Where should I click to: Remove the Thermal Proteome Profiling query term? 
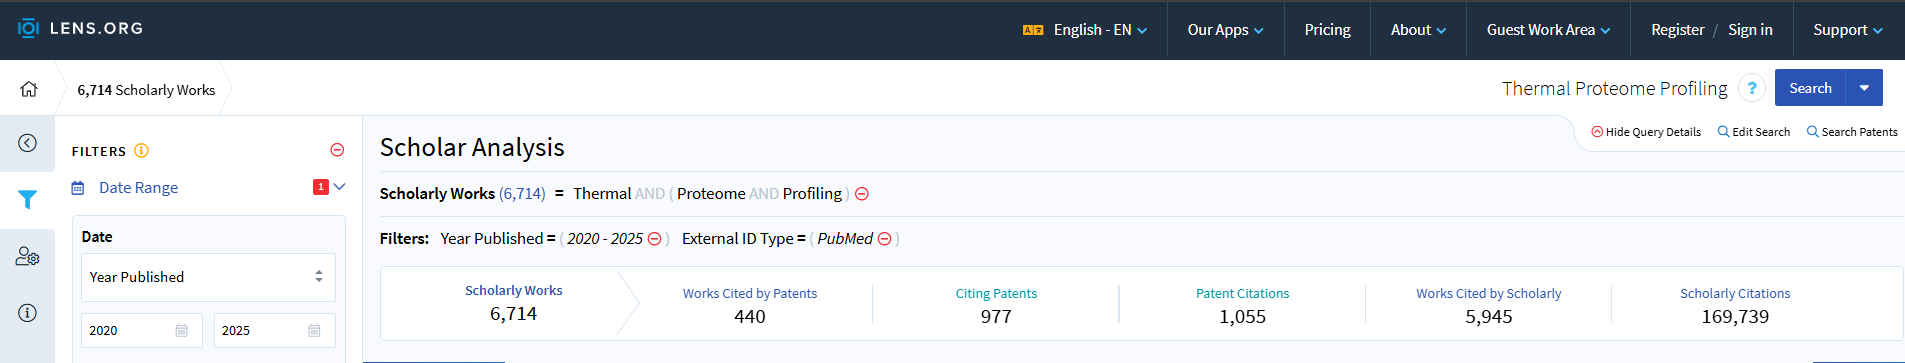click(x=862, y=194)
